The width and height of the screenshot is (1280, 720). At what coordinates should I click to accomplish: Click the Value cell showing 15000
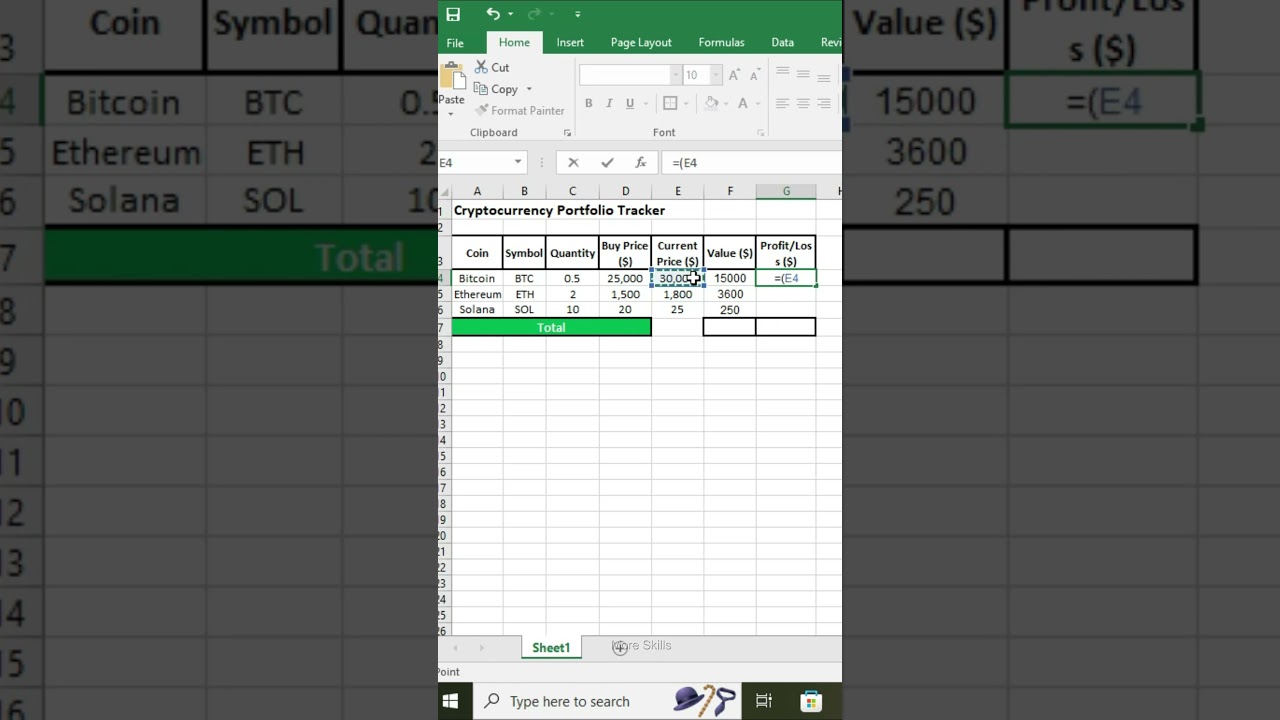(730, 278)
